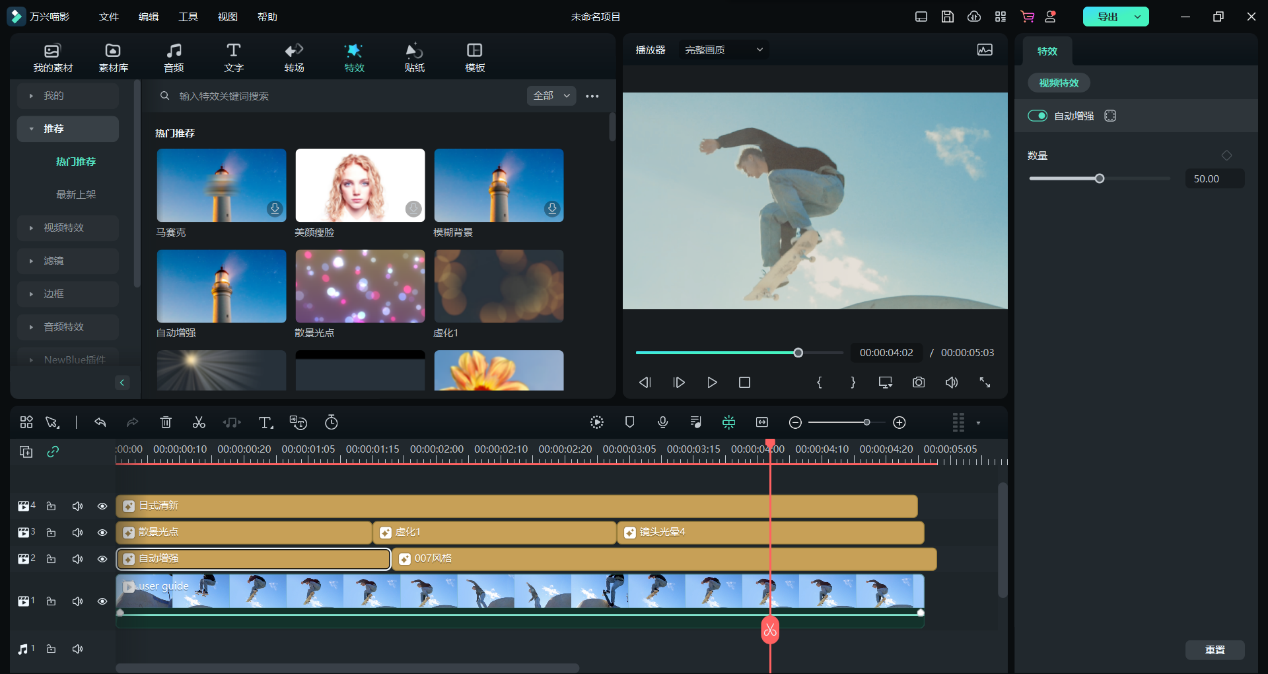1268x674 pixels.
Task: Open the 文件 menu
Action: pos(108,17)
